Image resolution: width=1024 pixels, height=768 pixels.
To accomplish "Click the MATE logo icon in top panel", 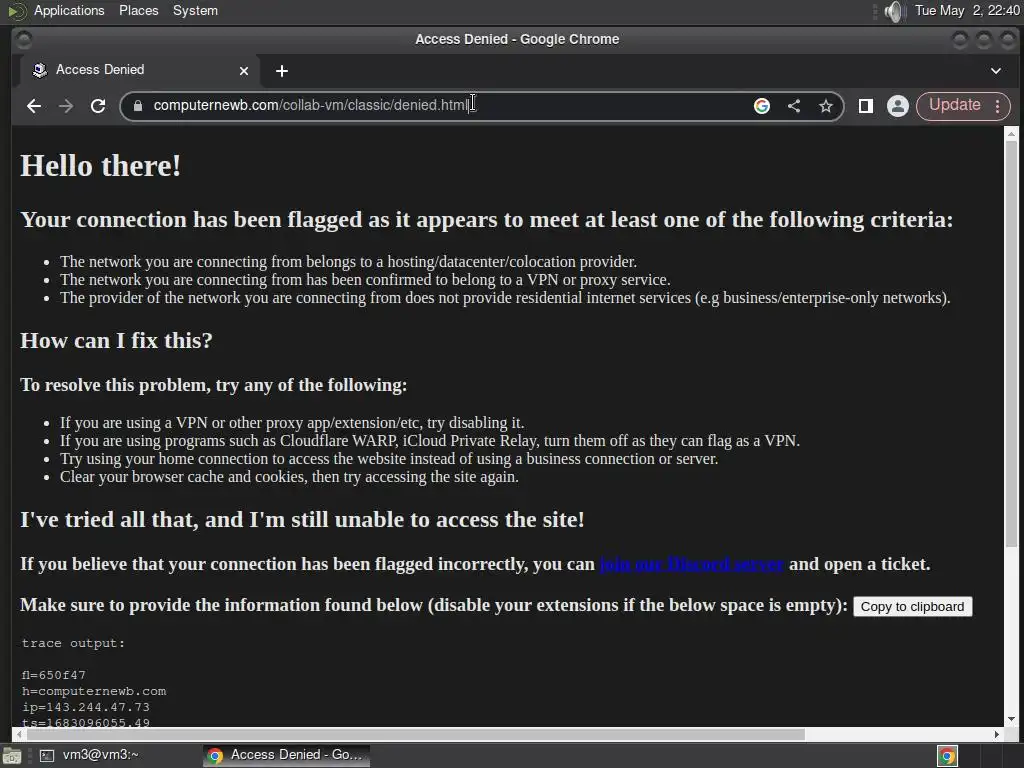I will [x=16, y=11].
